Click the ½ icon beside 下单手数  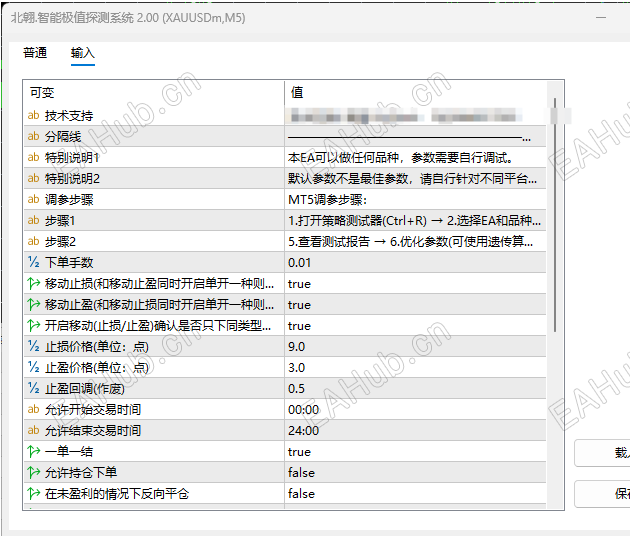[33, 262]
